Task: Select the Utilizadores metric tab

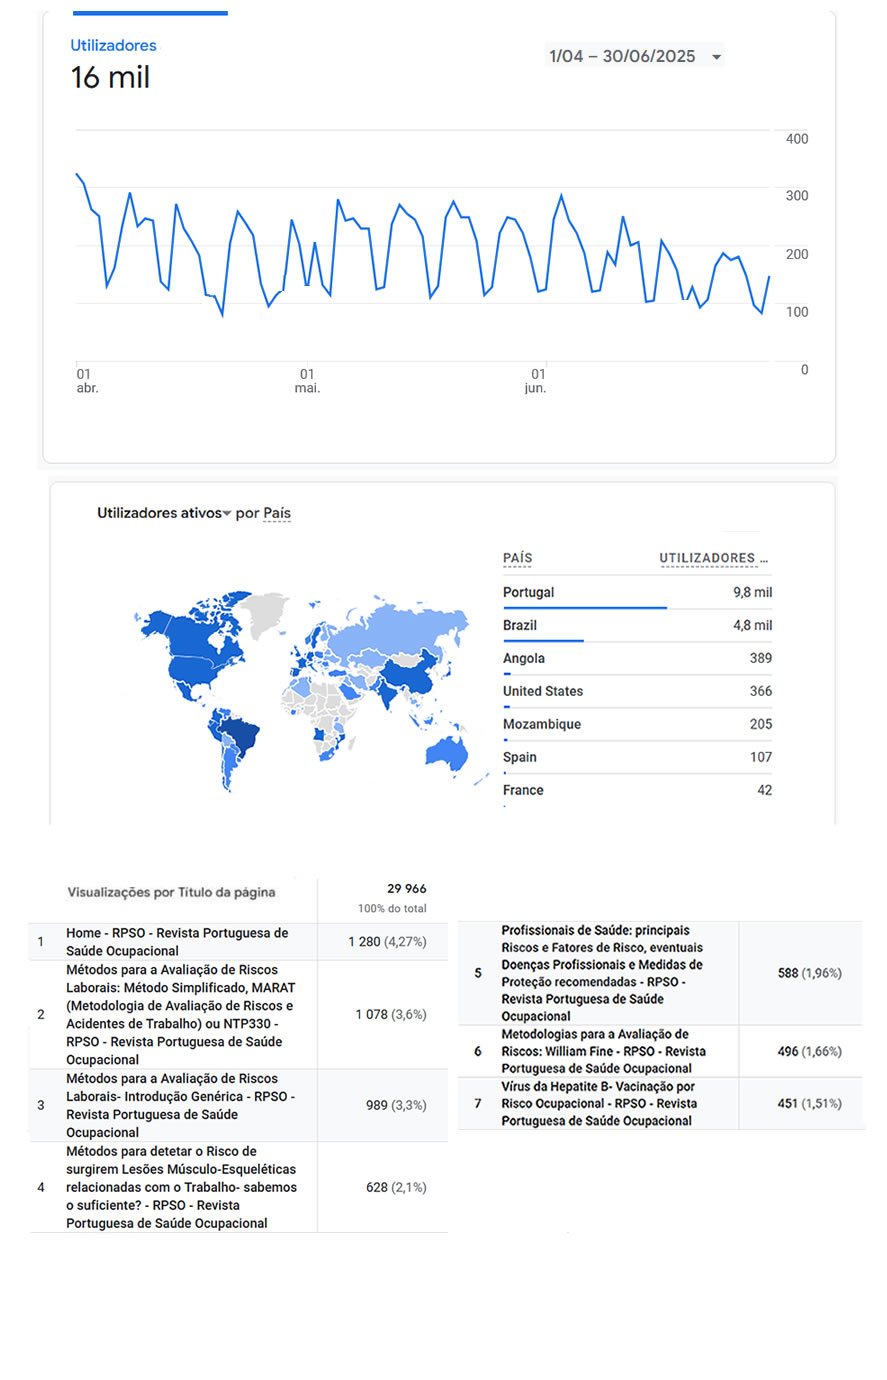Action: [113, 46]
